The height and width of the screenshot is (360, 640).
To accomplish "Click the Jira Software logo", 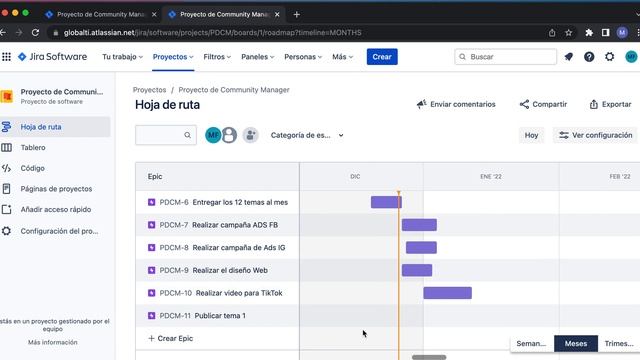I will (x=53, y=57).
